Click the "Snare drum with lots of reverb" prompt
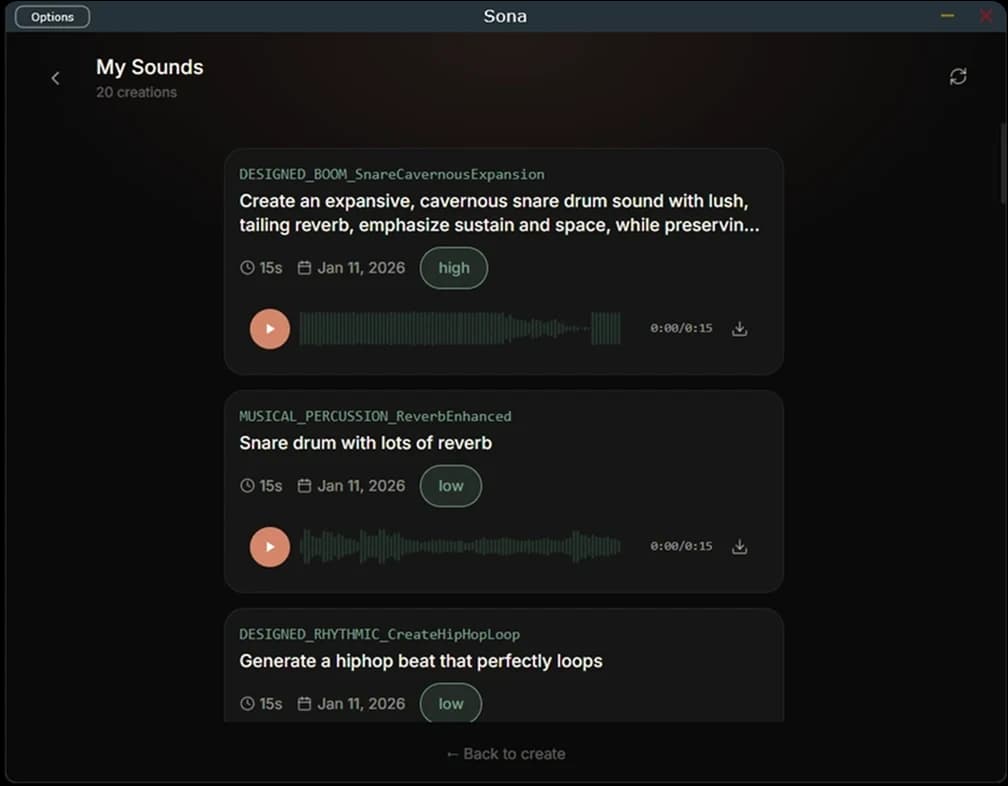This screenshot has width=1008, height=786. pyautogui.click(x=366, y=443)
